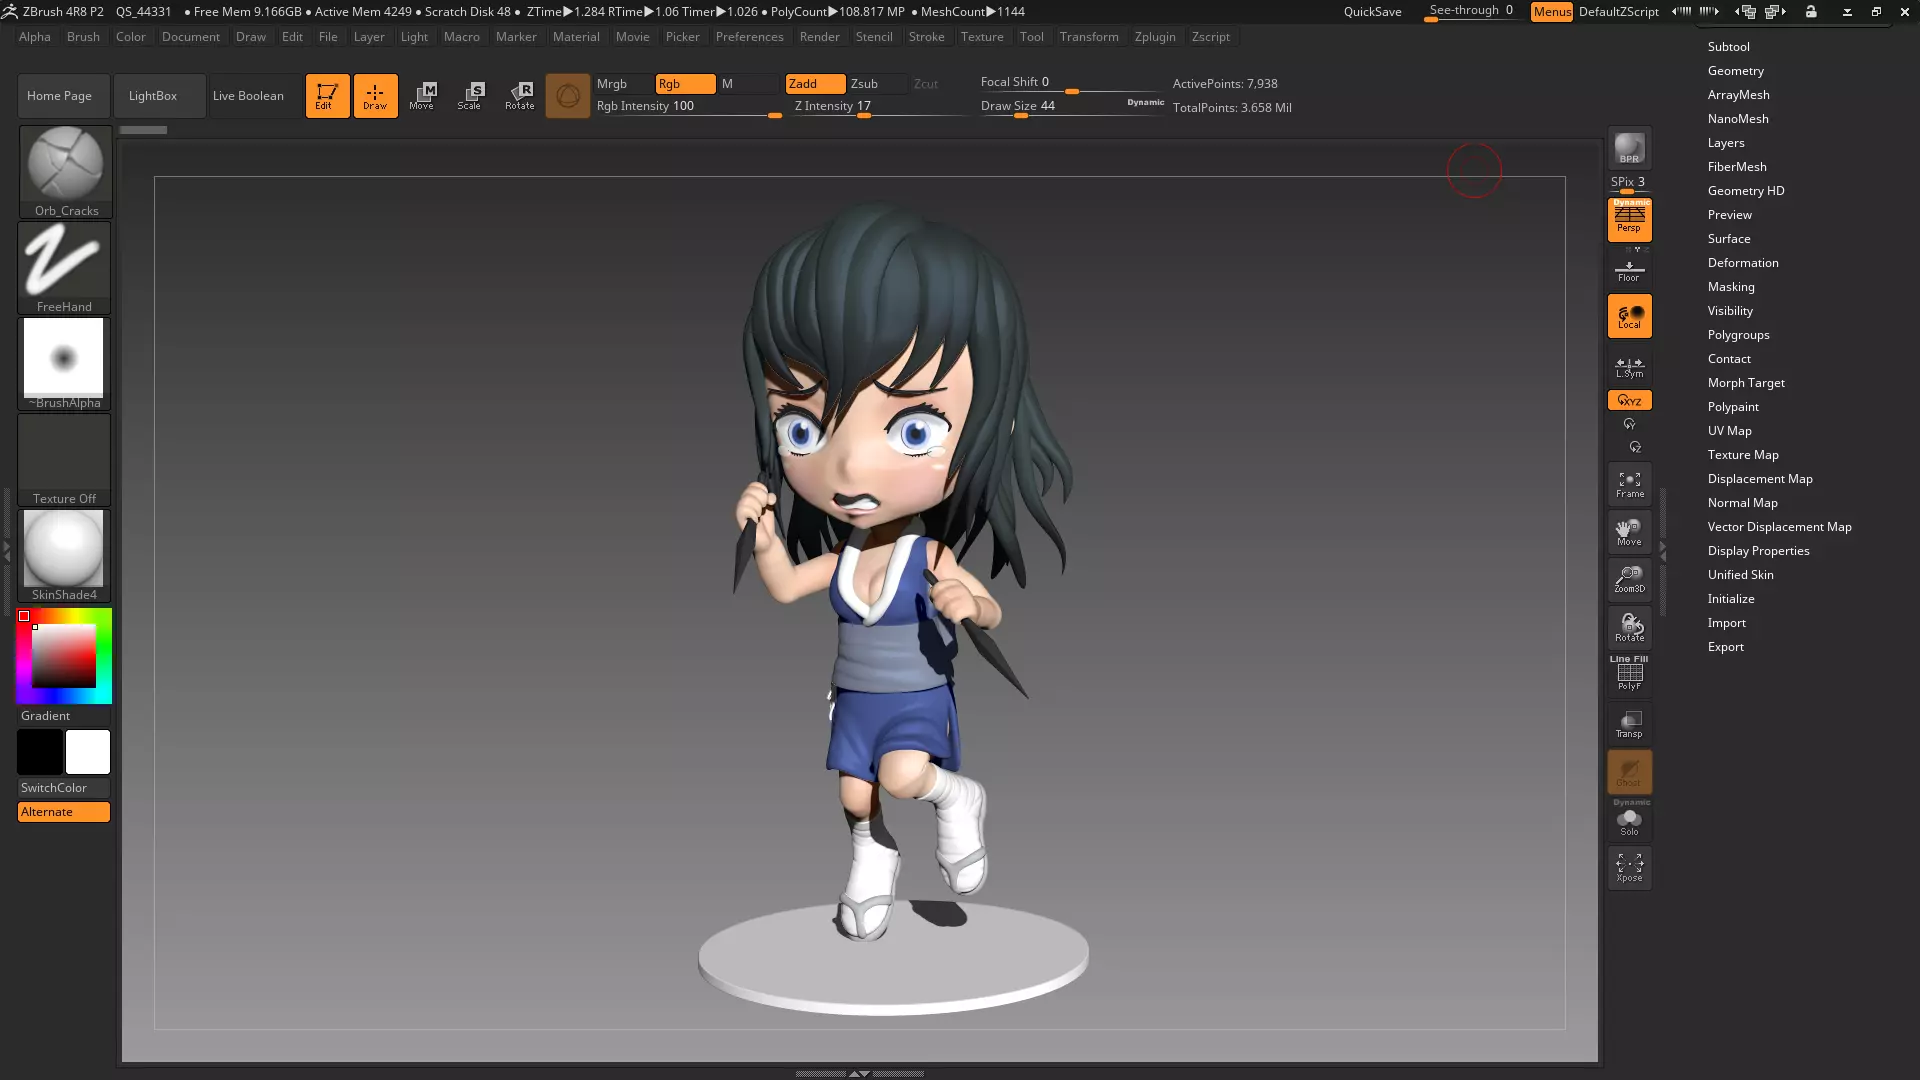The width and height of the screenshot is (1920, 1080).
Task: Toggle Transp transparency mode
Action: [x=1629, y=724]
